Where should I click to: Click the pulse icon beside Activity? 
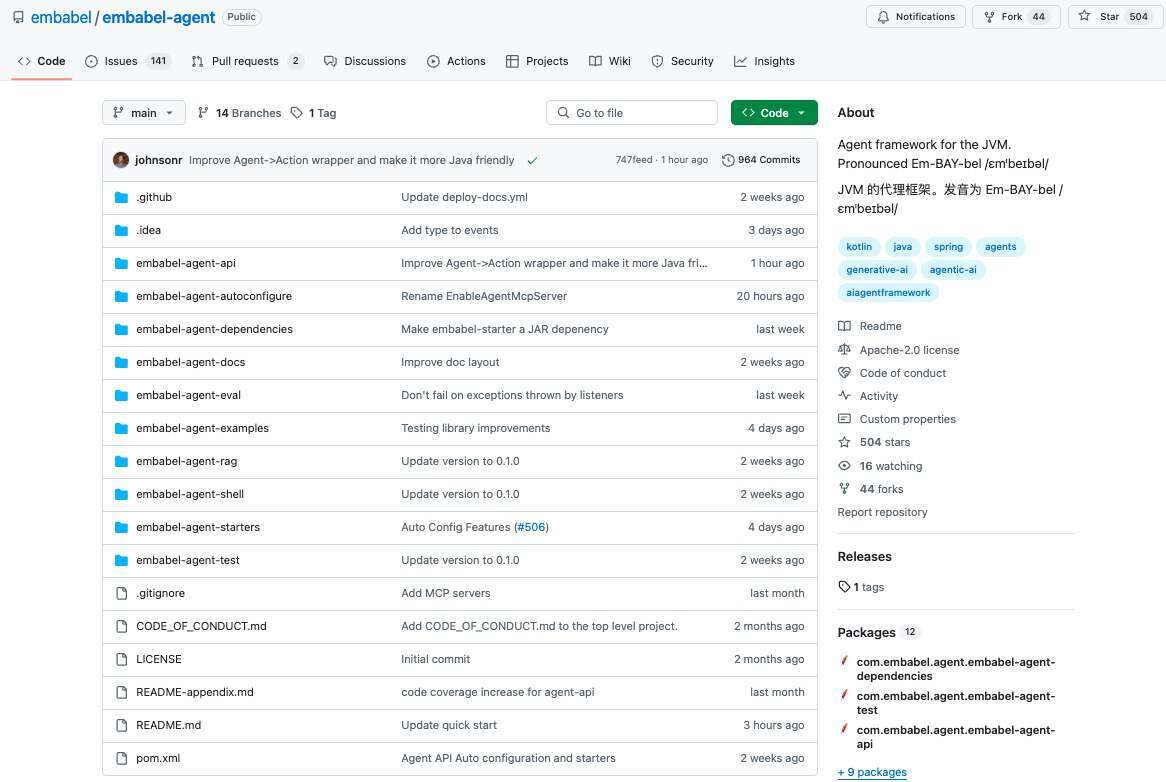pos(844,395)
